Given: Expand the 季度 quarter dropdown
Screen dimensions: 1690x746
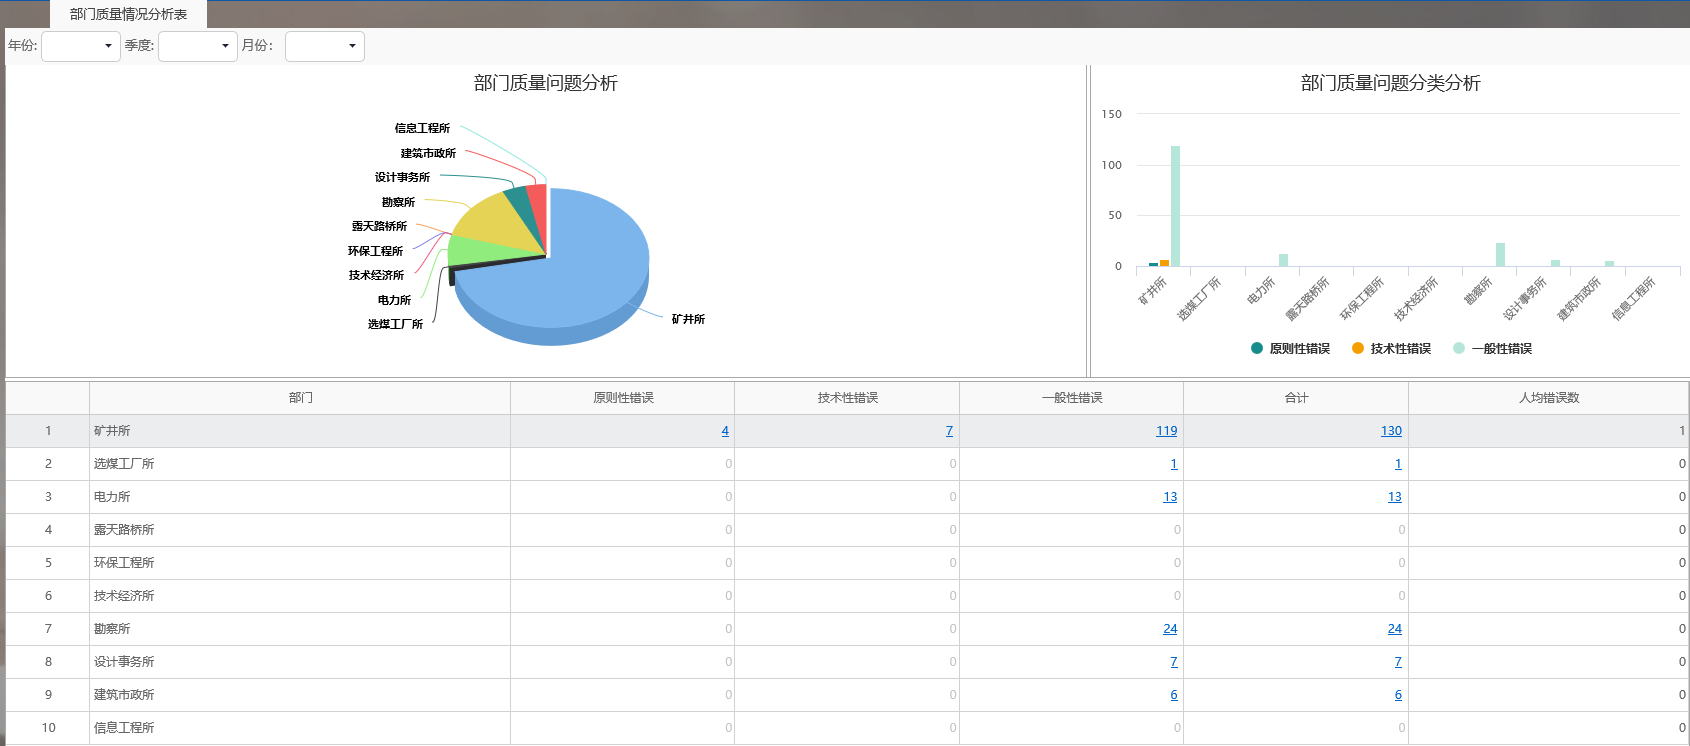Looking at the screenshot, I should click(198, 46).
